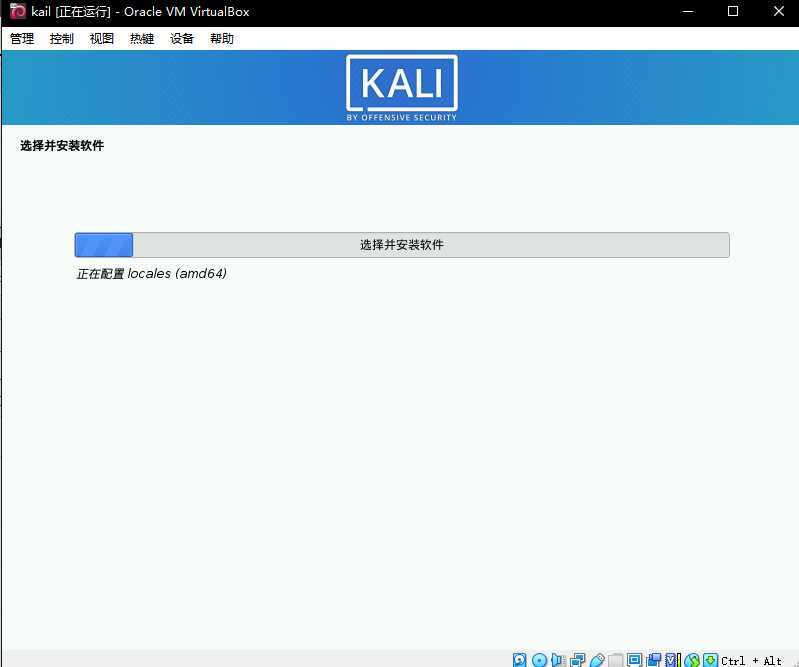Click the mouse integration status icon
This screenshot has height=667, width=799.
pyautogui.click(x=692, y=660)
